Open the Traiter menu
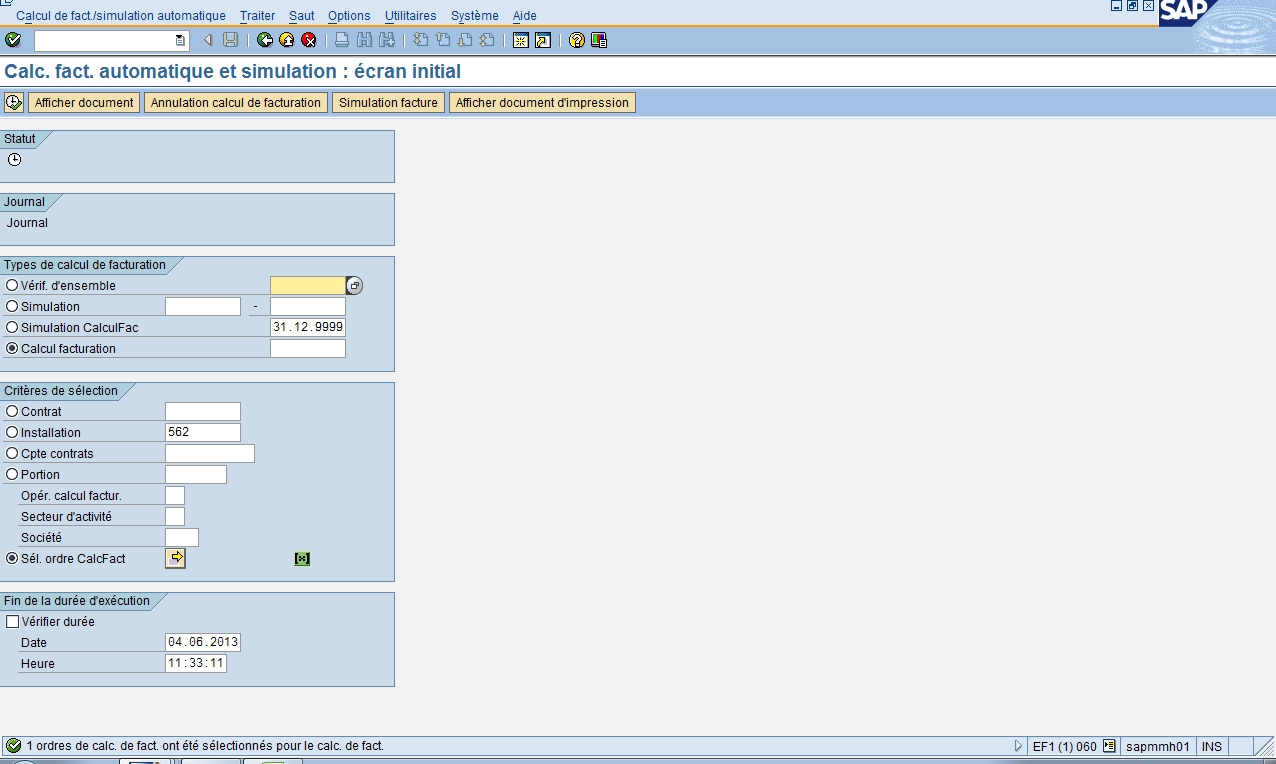Screen dimensions: 1276x764 [258, 16]
